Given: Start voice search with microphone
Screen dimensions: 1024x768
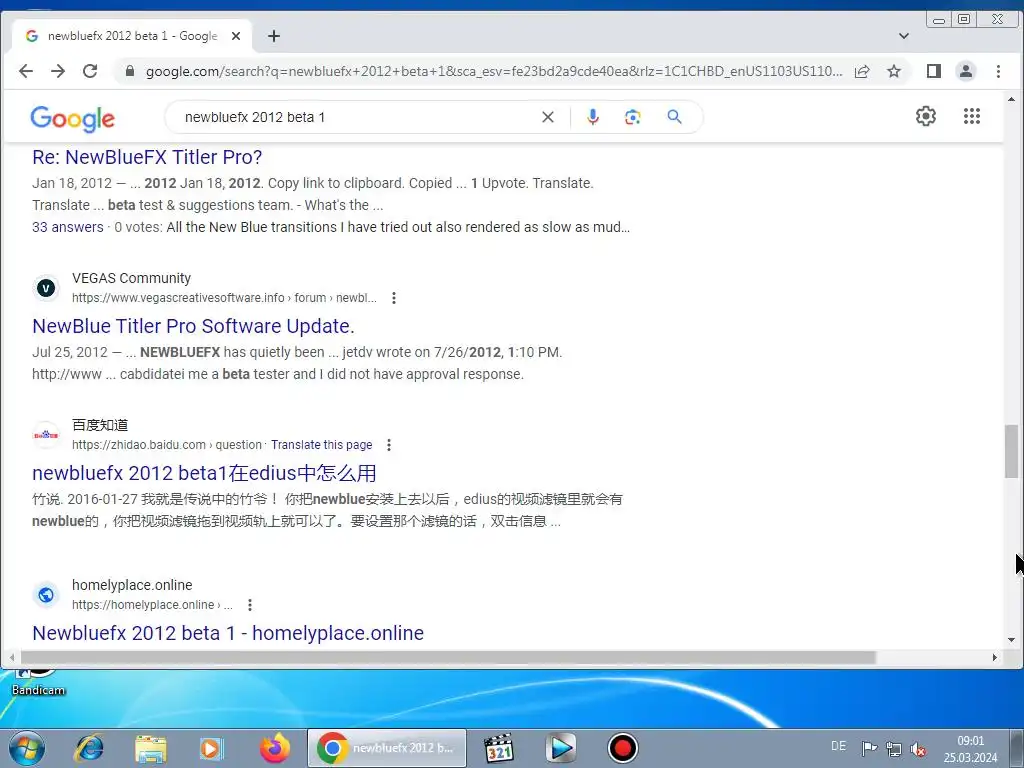Looking at the screenshot, I should click(592, 117).
